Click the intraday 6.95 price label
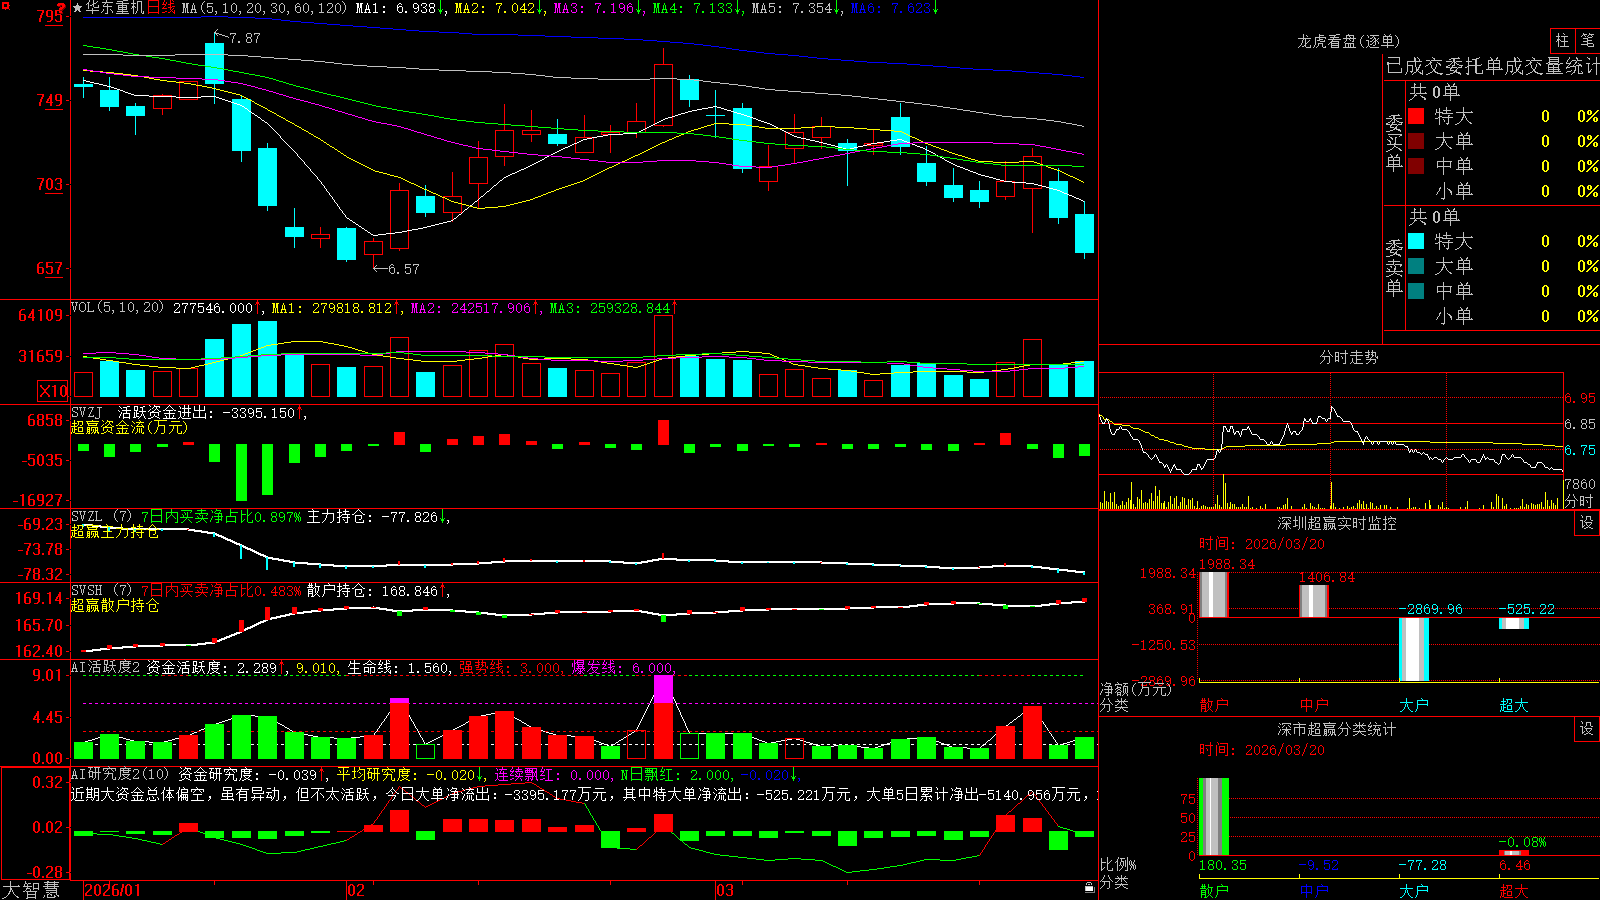1600x900 pixels. point(1580,398)
